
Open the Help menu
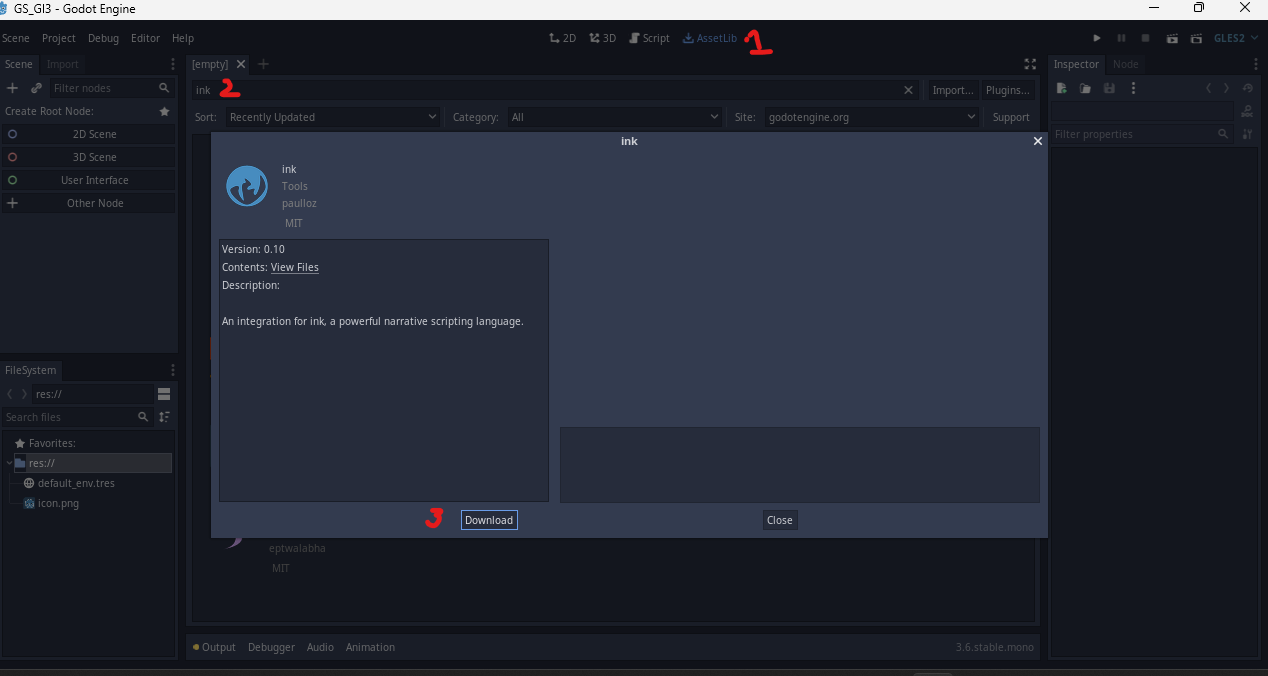(183, 38)
